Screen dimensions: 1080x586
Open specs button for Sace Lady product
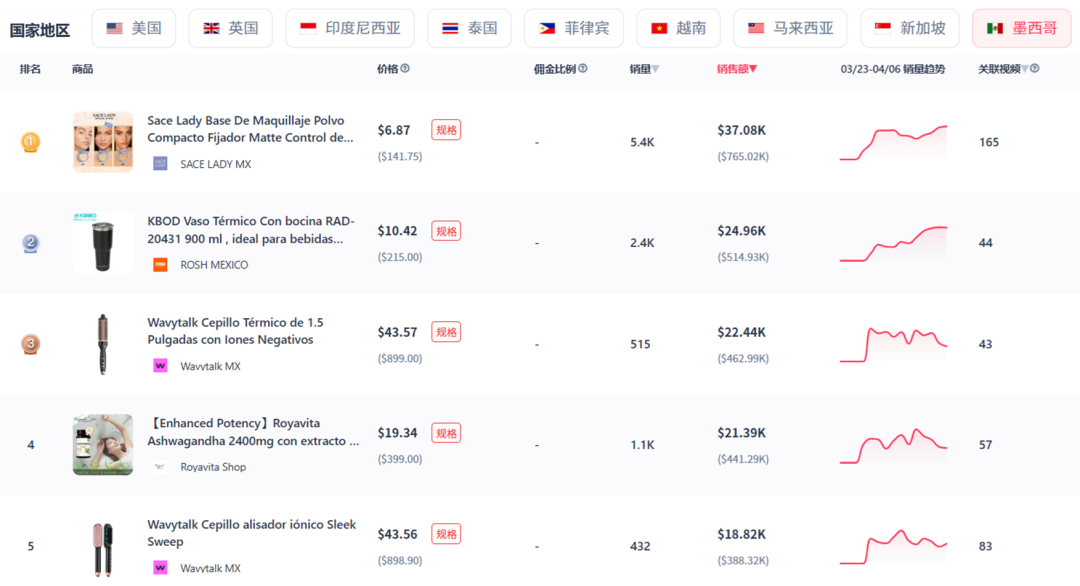click(x=446, y=130)
